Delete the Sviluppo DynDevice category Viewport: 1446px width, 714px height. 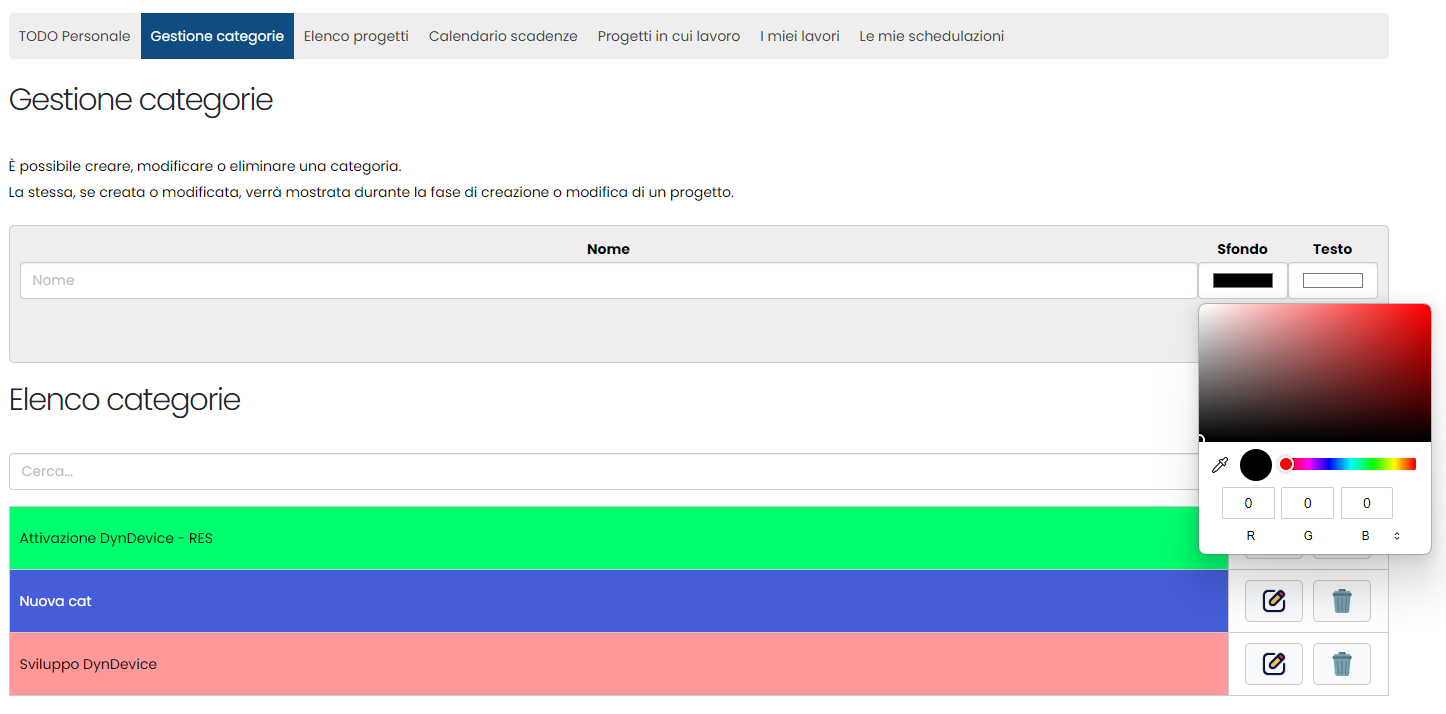click(x=1341, y=664)
